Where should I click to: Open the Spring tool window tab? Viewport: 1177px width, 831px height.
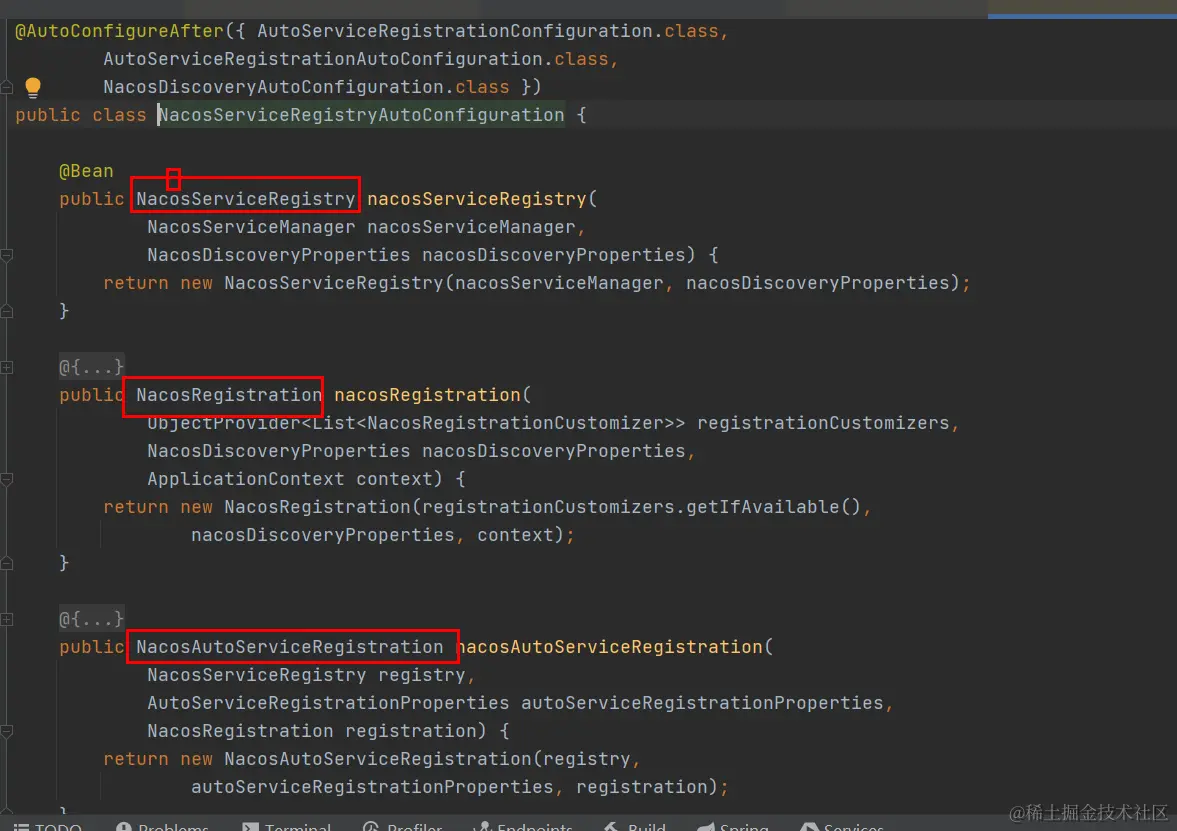point(733,826)
